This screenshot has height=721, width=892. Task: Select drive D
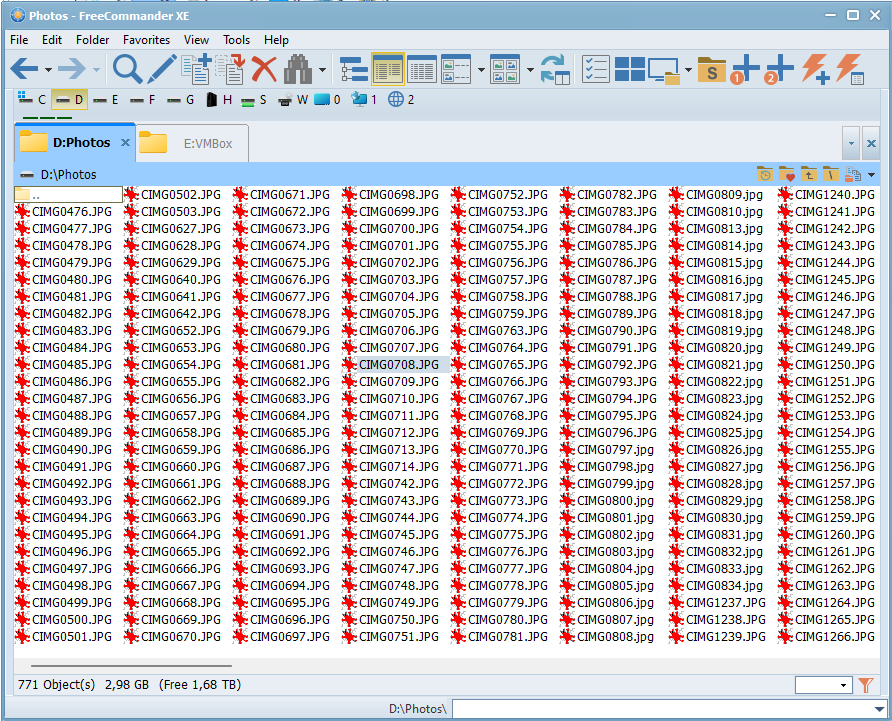point(69,100)
